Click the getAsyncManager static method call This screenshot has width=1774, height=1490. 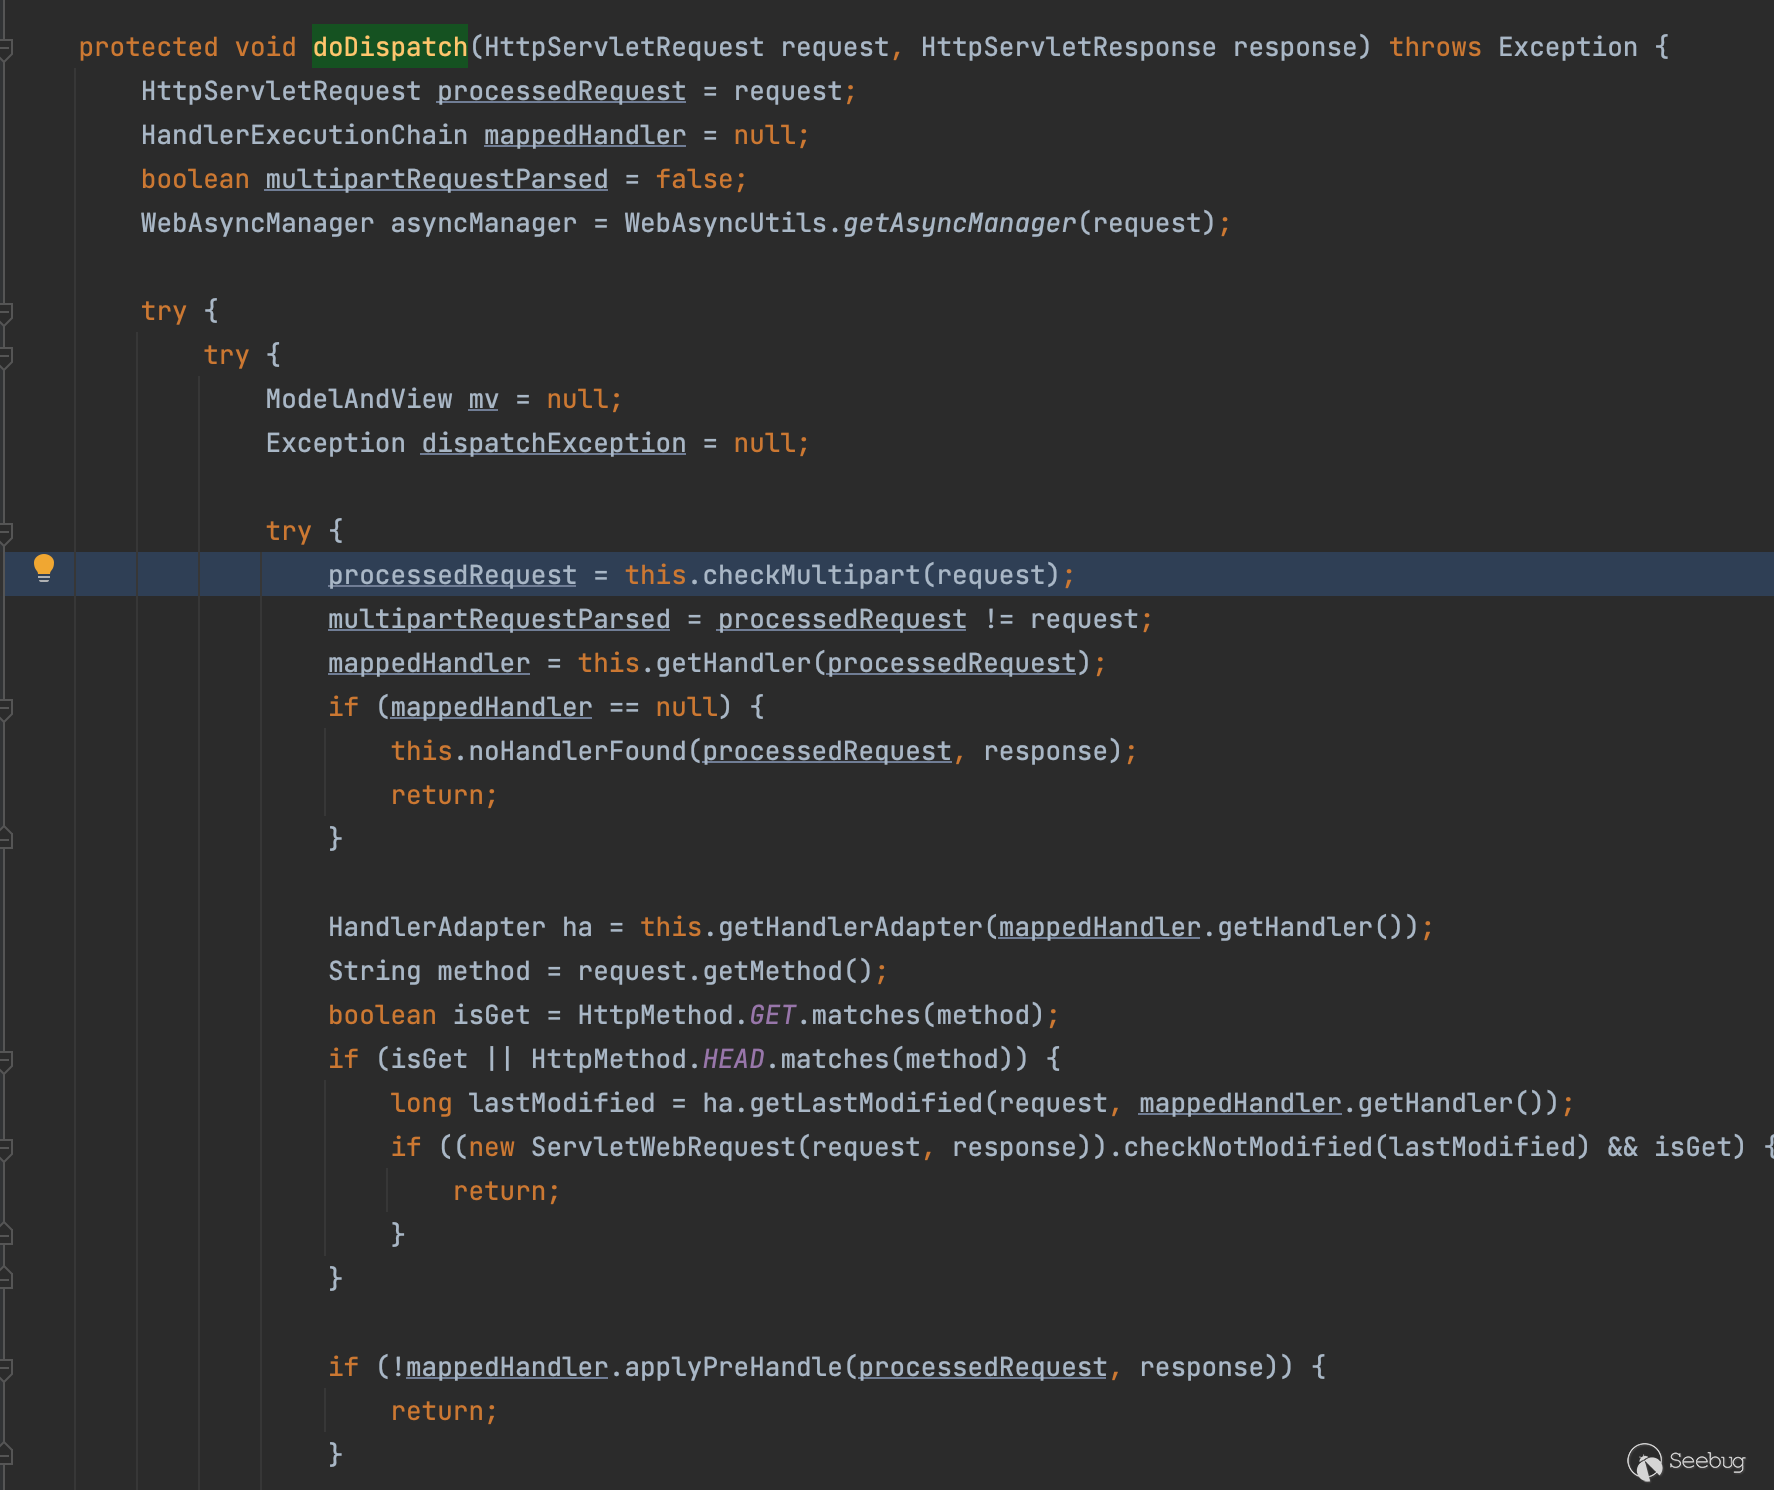[x=959, y=223]
